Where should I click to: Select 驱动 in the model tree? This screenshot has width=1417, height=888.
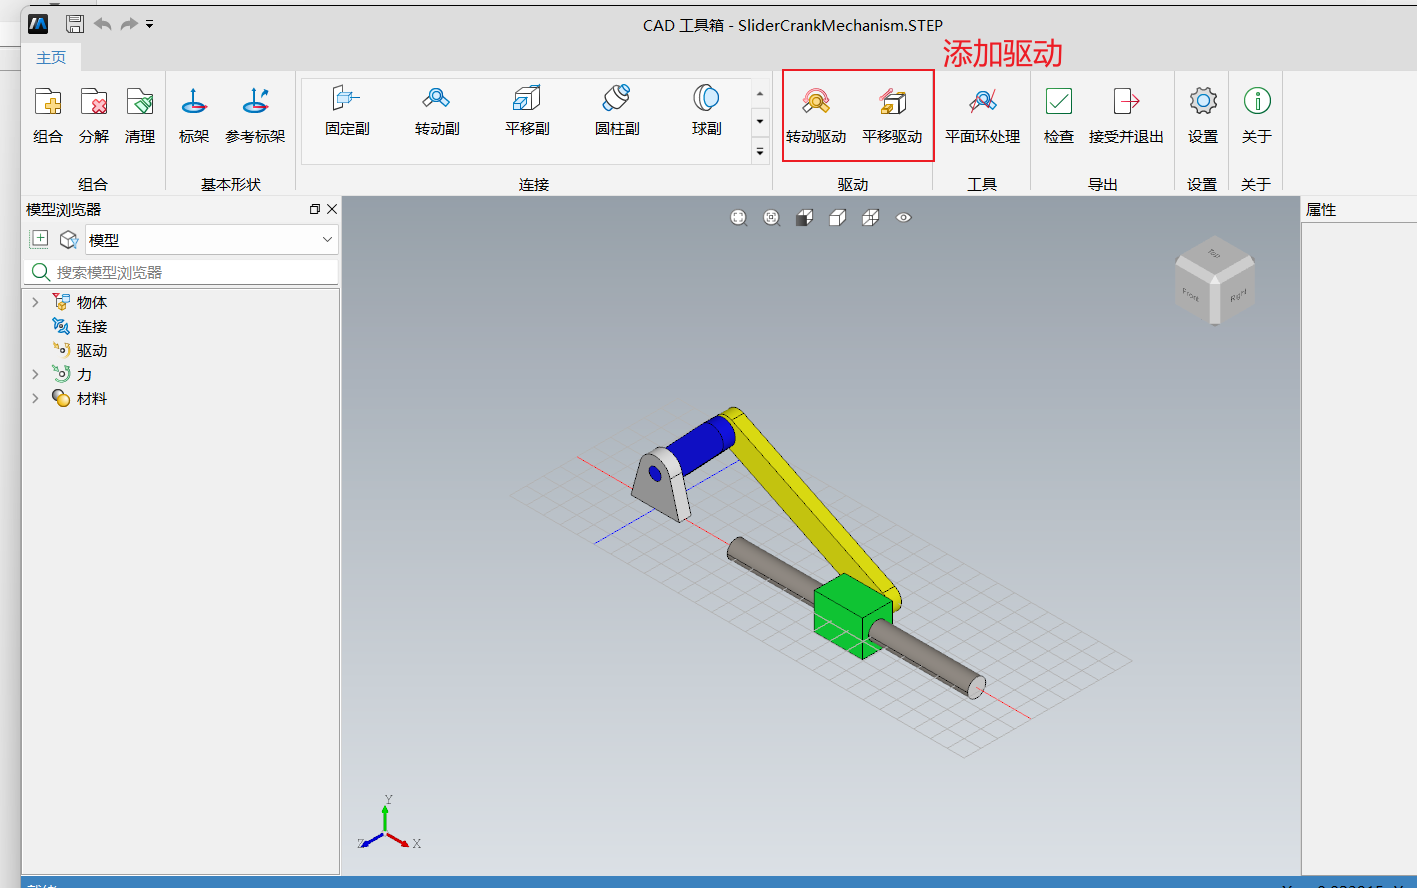pos(92,351)
